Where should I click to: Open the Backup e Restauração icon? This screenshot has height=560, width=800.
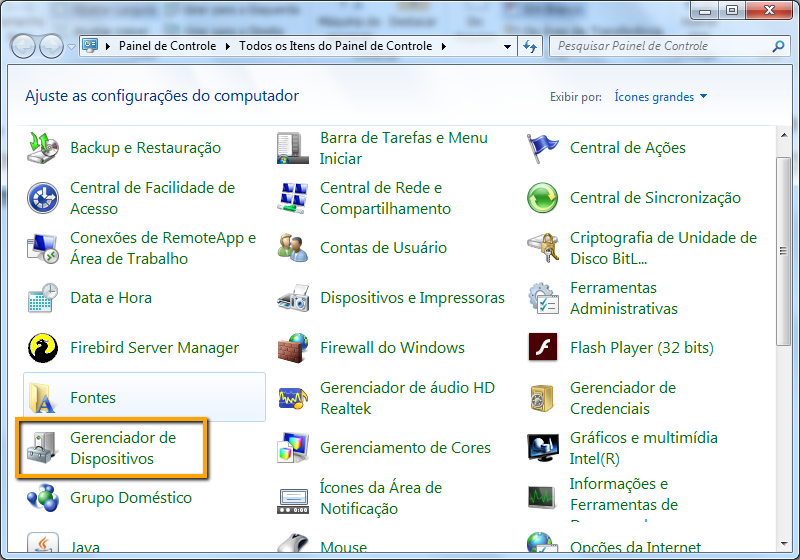tap(42, 148)
